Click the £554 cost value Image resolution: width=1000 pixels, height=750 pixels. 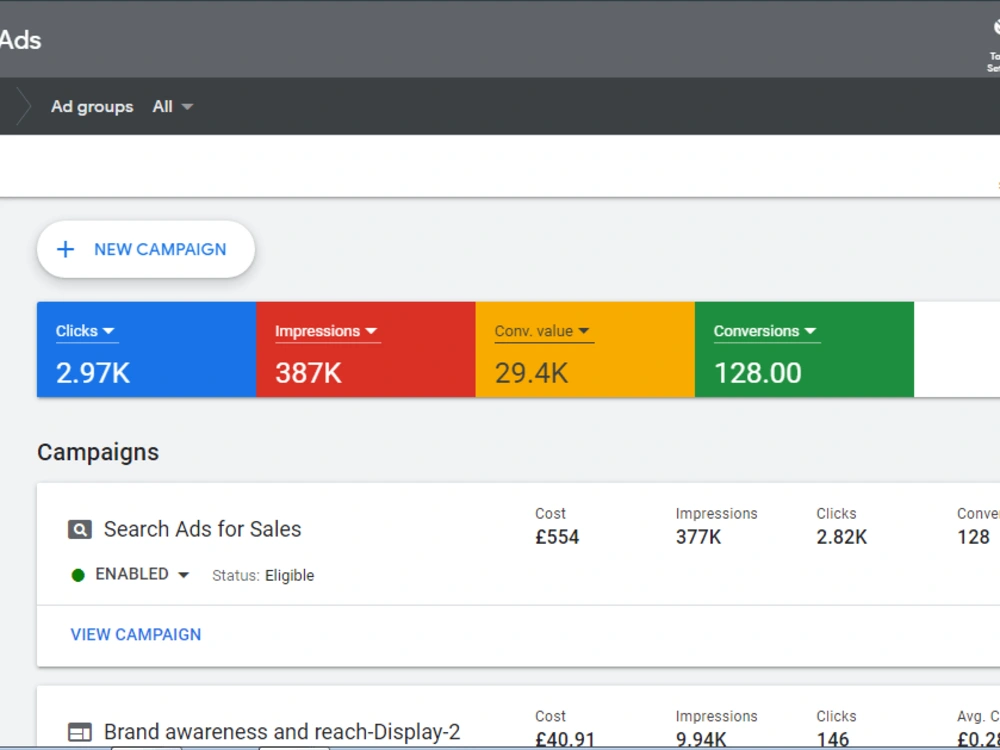[557, 537]
